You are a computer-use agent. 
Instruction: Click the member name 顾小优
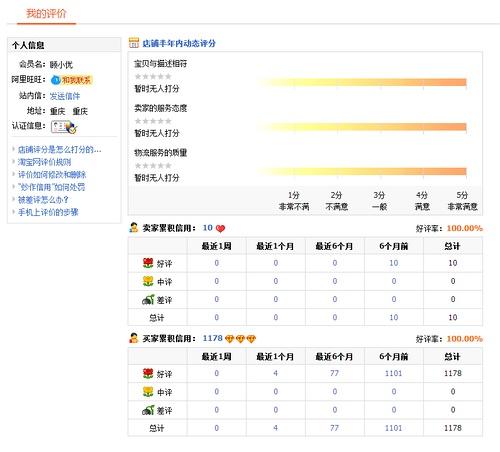click(61, 65)
